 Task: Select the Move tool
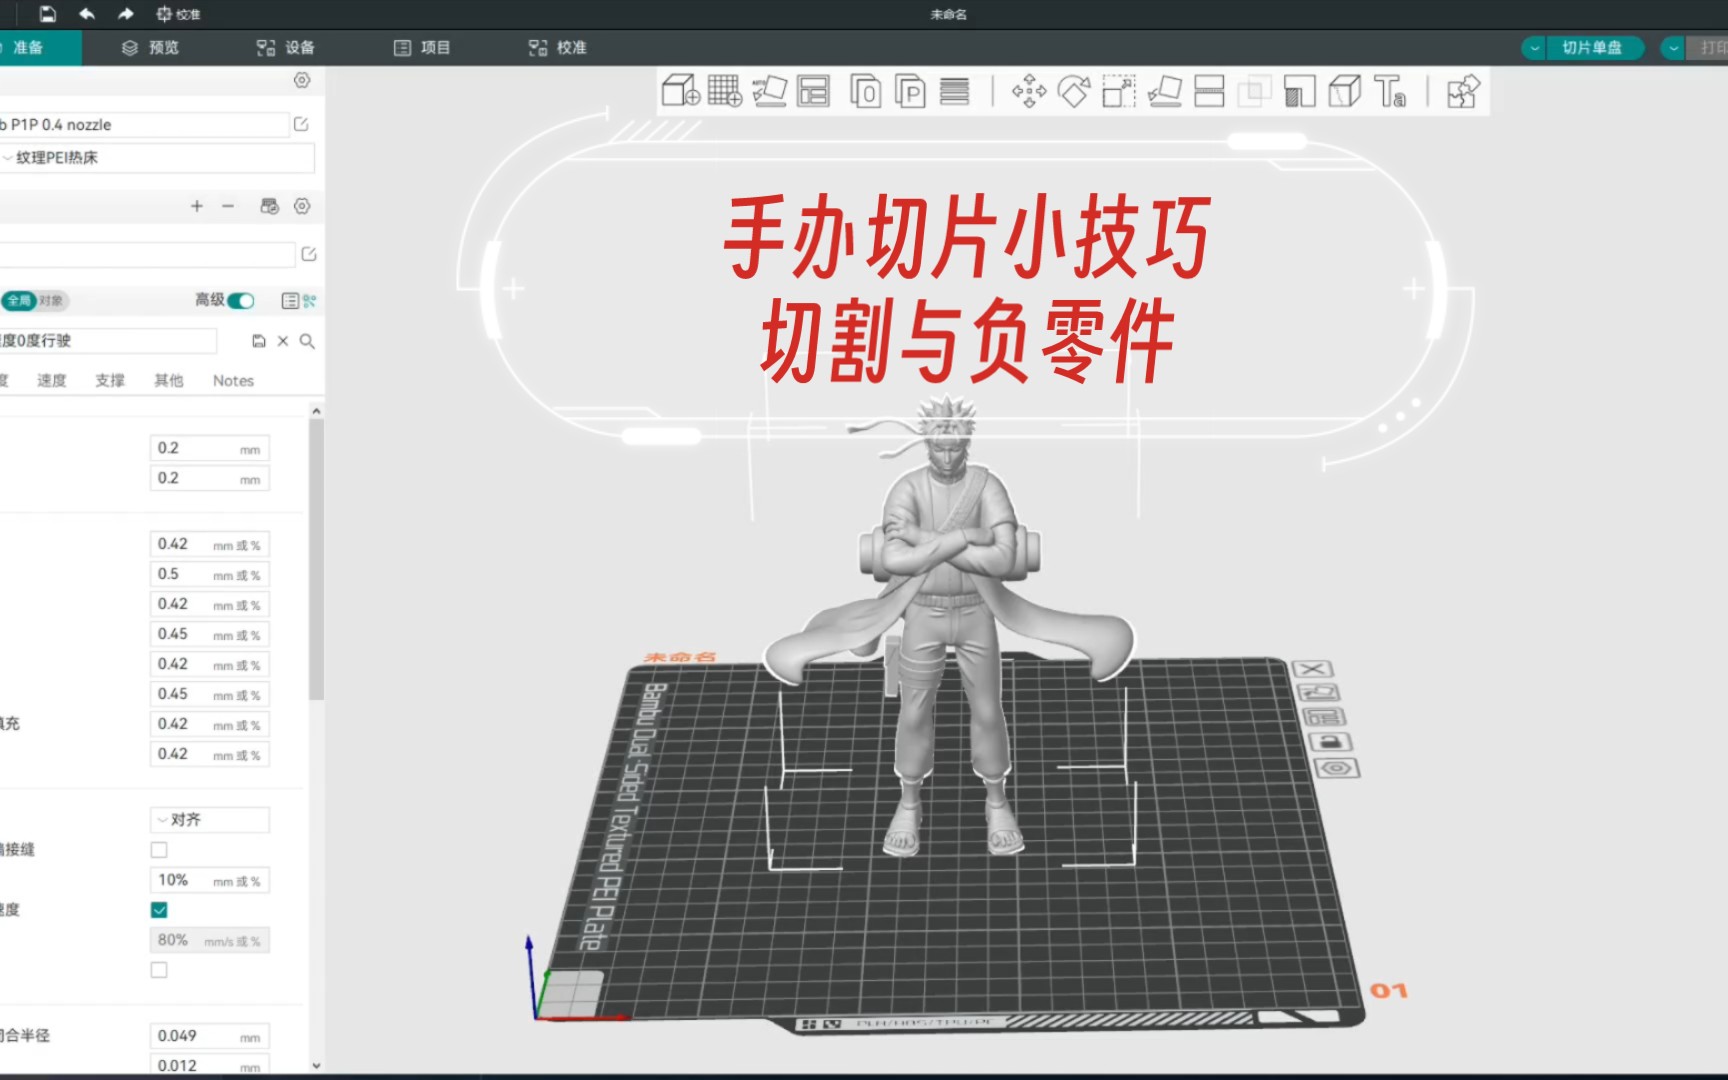point(1029,91)
